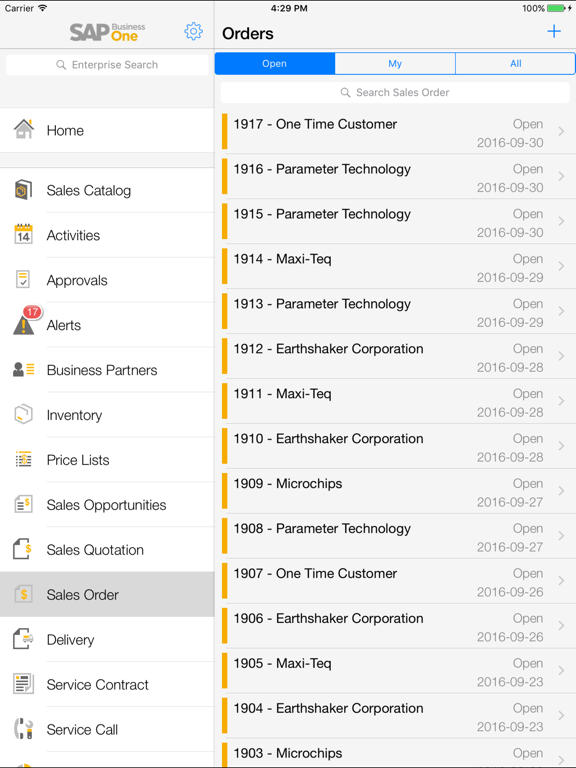
Task: Expand order 1910 chevron
Action: click(x=561, y=446)
